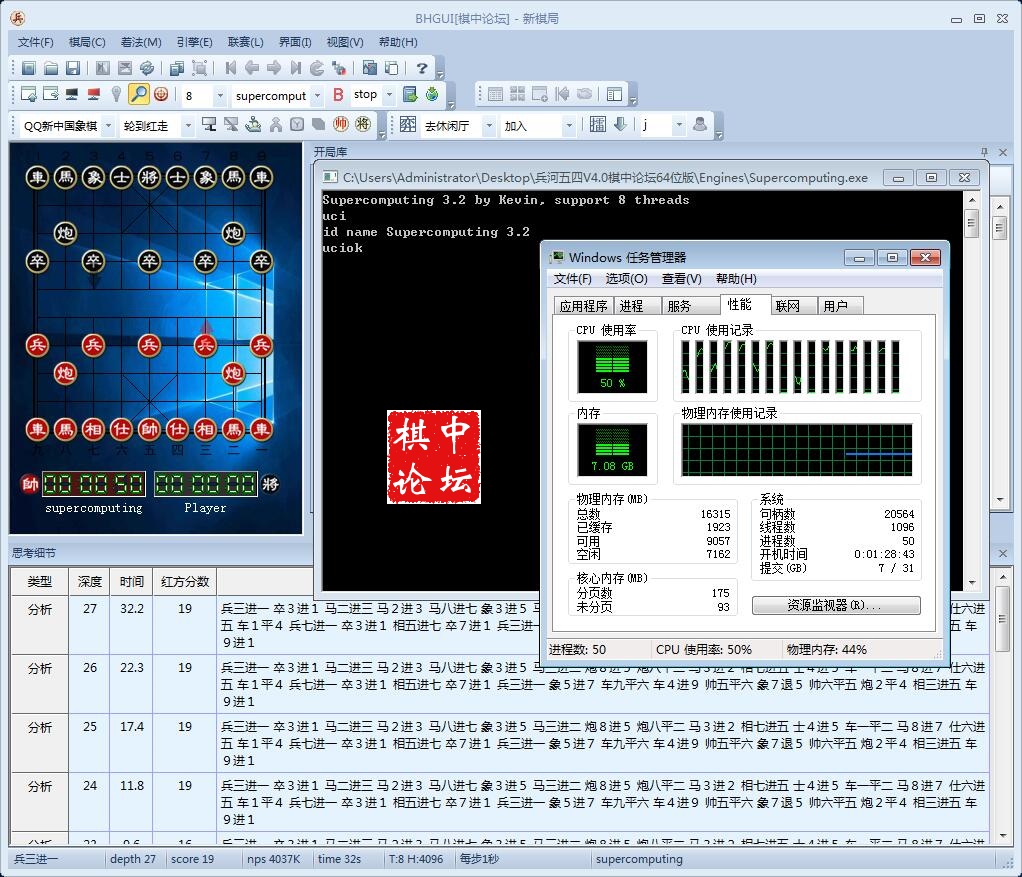Click the console window vertical scrollbar thumb
1022x877 pixels.
click(x=971, y=223)
